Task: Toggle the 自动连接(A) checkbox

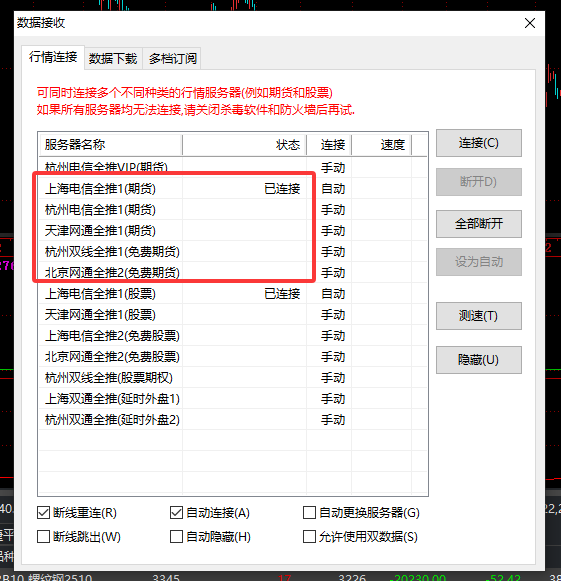Action: pyautogui.click(x=210, y=513)
